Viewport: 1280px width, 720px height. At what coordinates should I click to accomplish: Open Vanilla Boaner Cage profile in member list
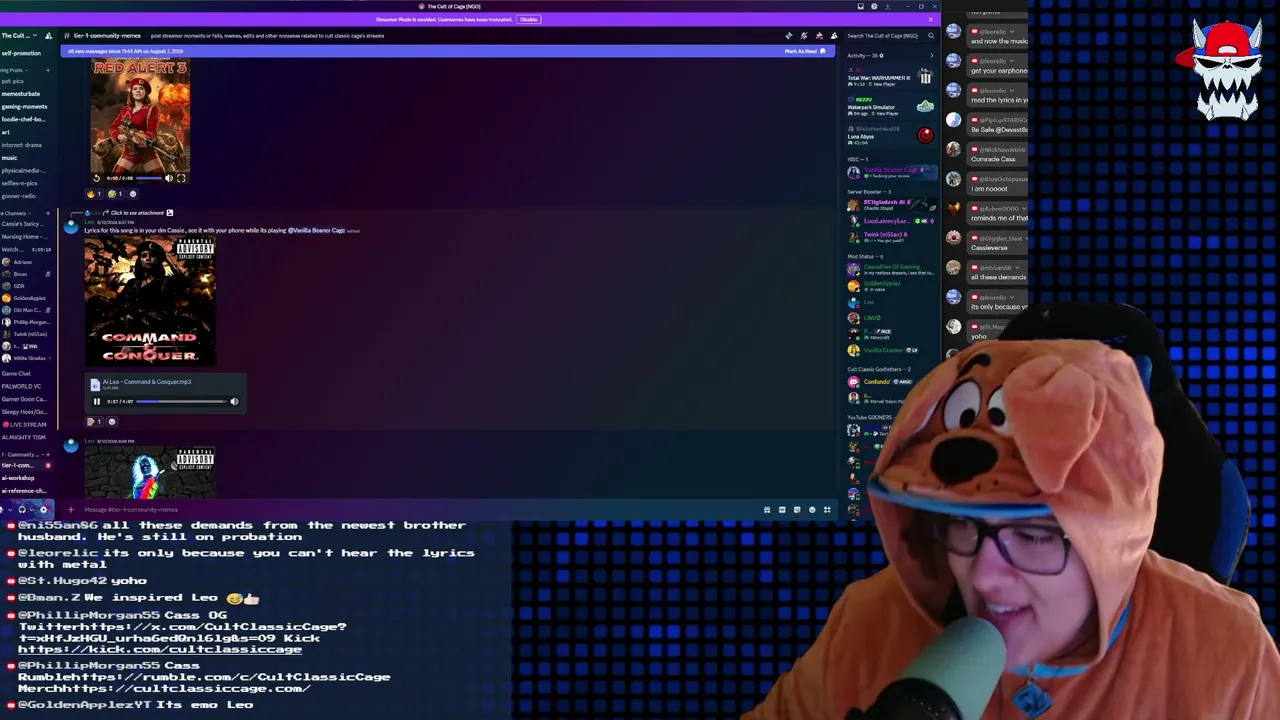tap(891, 173)
